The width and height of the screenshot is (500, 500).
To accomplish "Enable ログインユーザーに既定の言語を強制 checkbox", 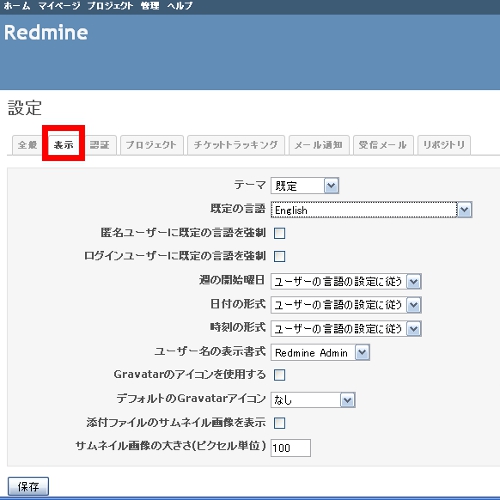I will pyautogui.click(x=279, y=256).
